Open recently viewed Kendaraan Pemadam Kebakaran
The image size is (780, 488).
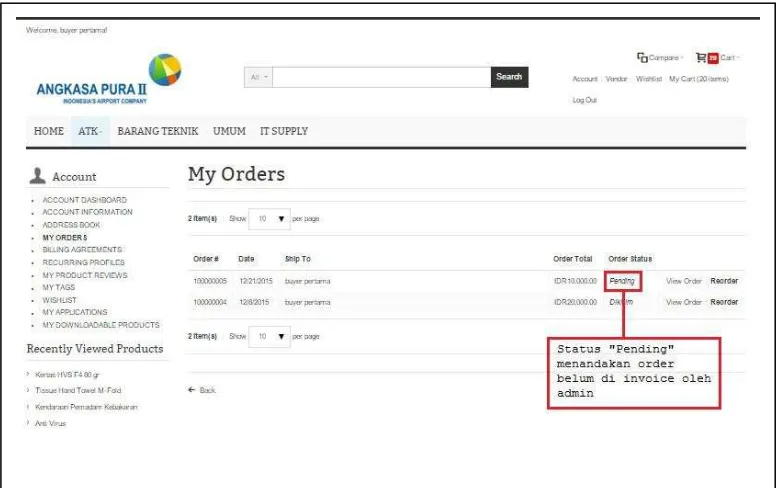(86, 407)
